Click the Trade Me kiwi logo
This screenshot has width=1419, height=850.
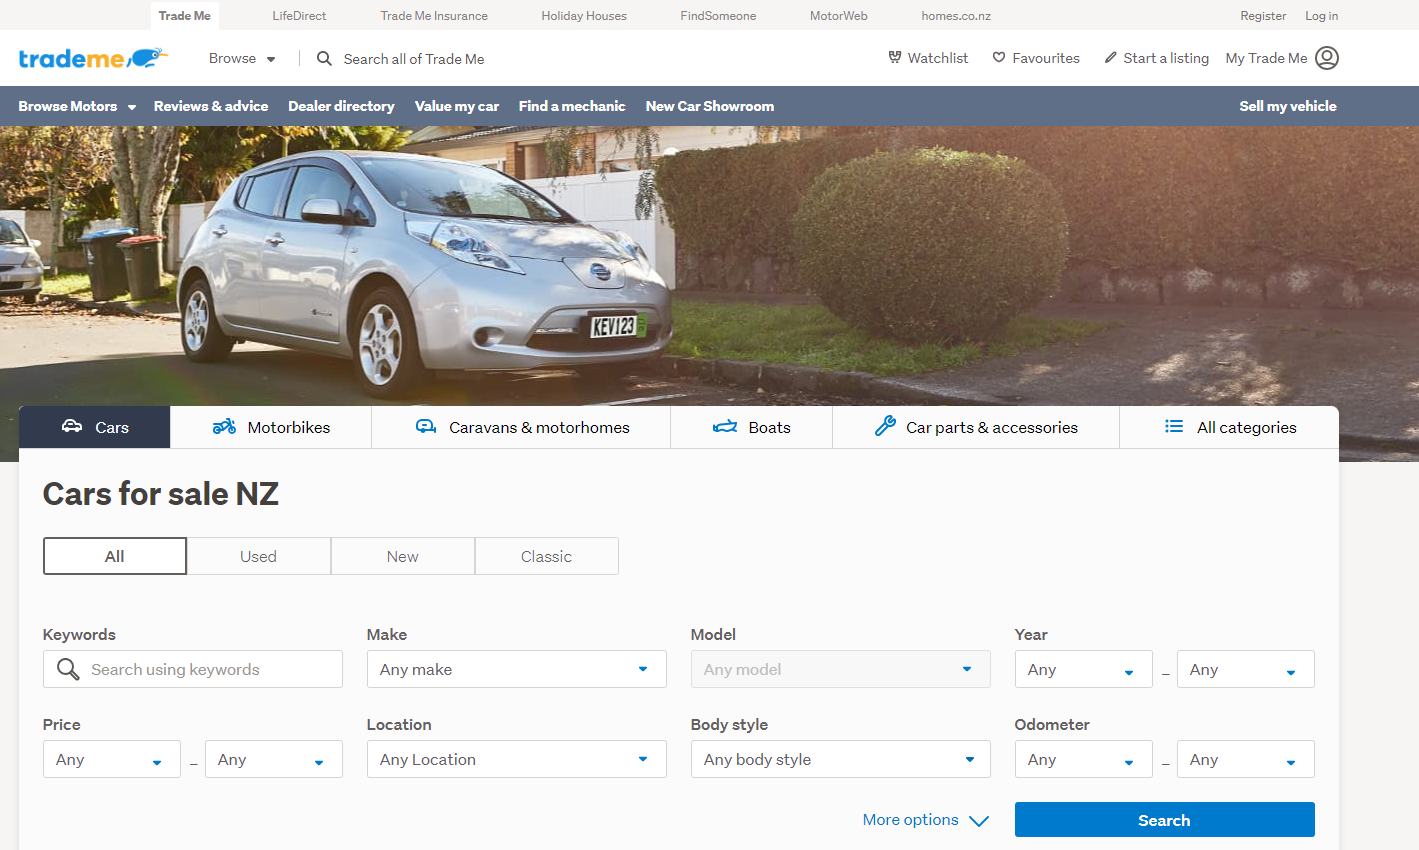[92, 59]
